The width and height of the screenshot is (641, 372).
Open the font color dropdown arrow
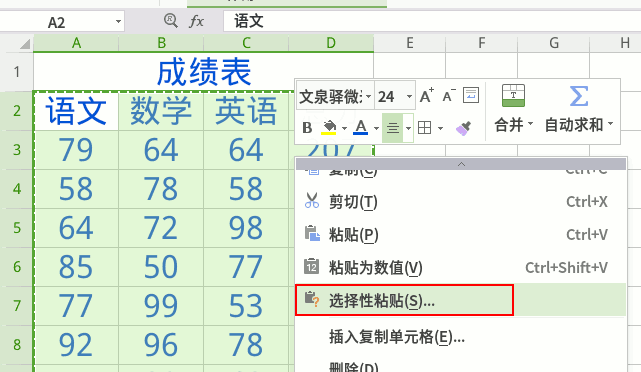pos(376,128)
